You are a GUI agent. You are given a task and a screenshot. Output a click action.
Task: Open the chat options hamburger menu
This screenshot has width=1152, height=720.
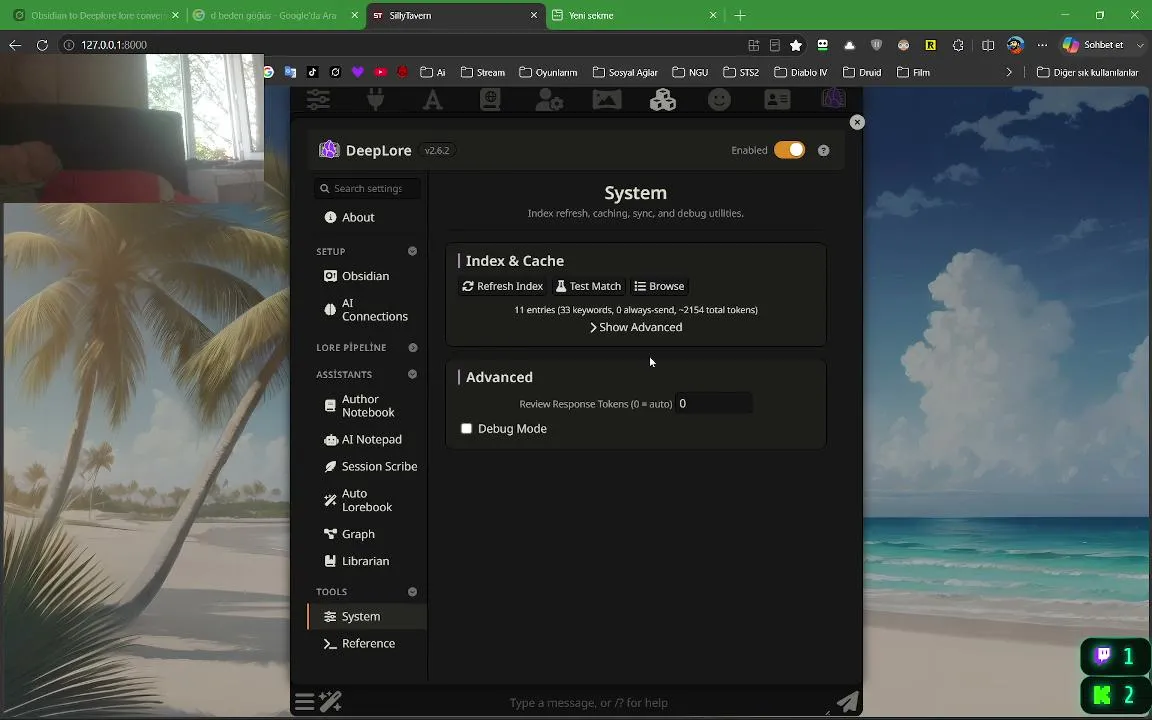304,702
